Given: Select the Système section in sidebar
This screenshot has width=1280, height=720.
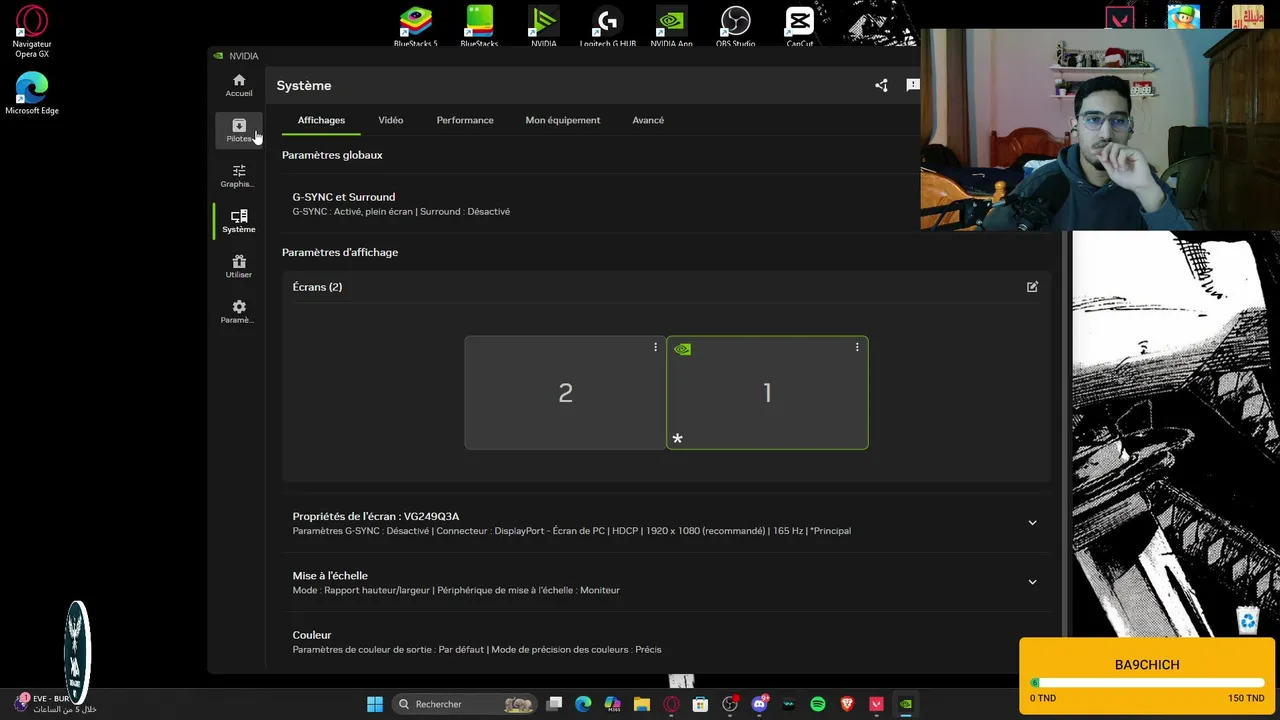Looking at the screenshot, I should point(239,221).
